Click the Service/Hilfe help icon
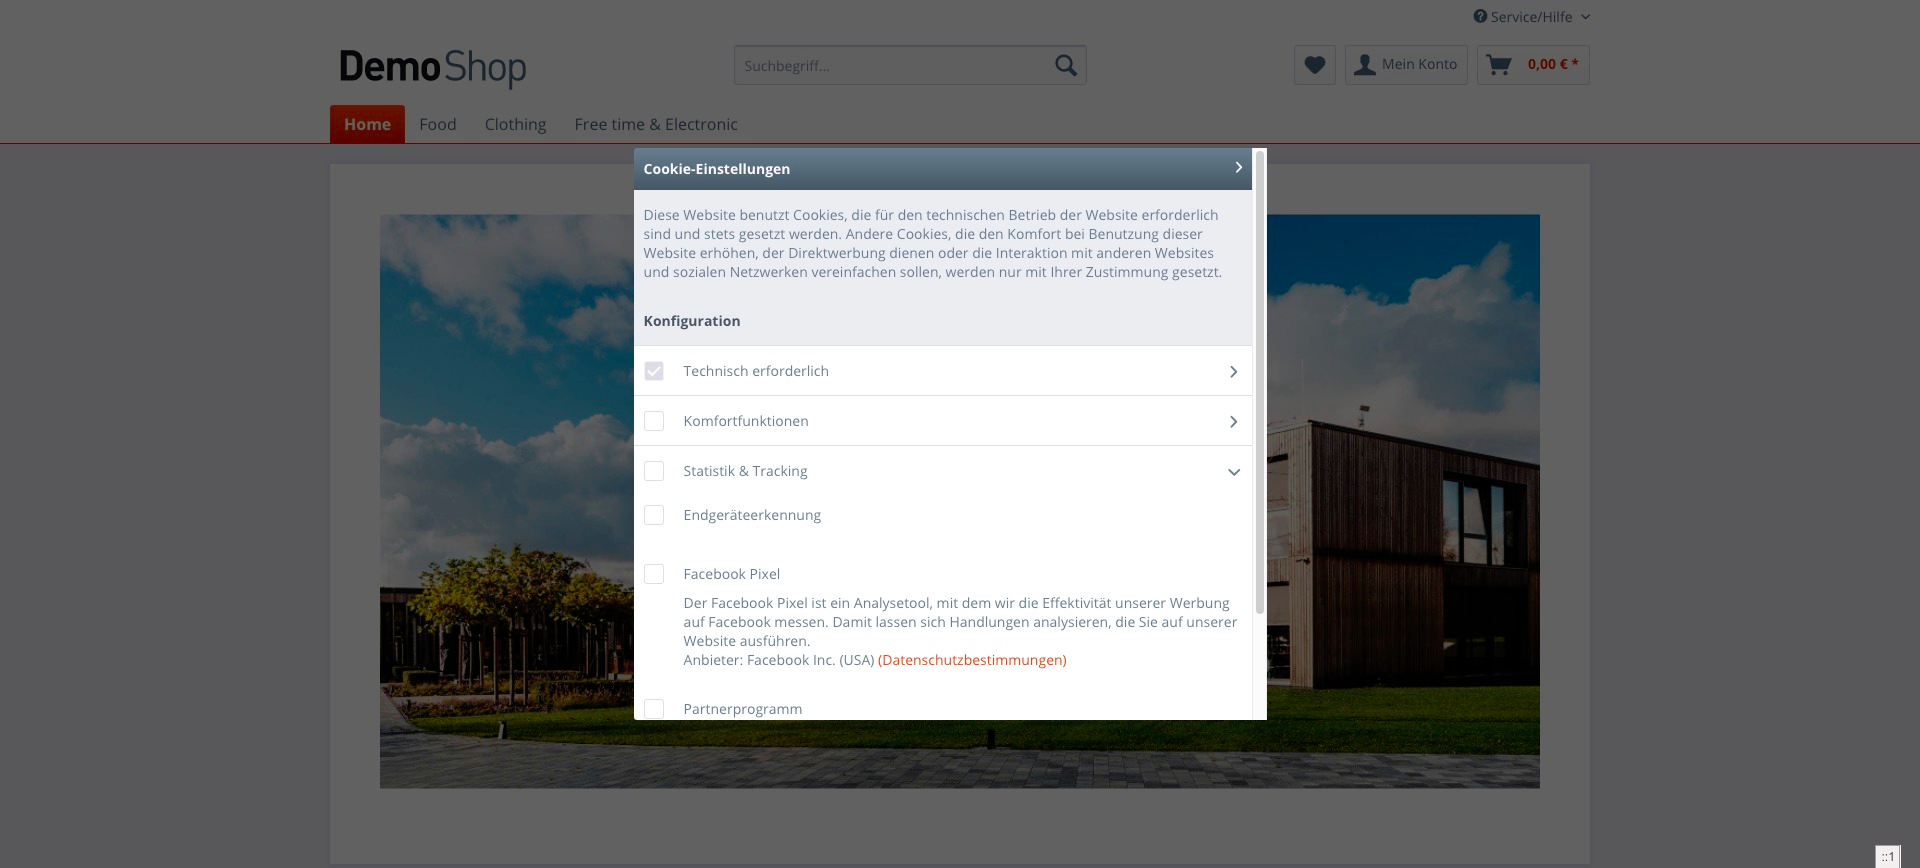The width and height of the screenshot is (1920, 868). [x=1480, y=16]
